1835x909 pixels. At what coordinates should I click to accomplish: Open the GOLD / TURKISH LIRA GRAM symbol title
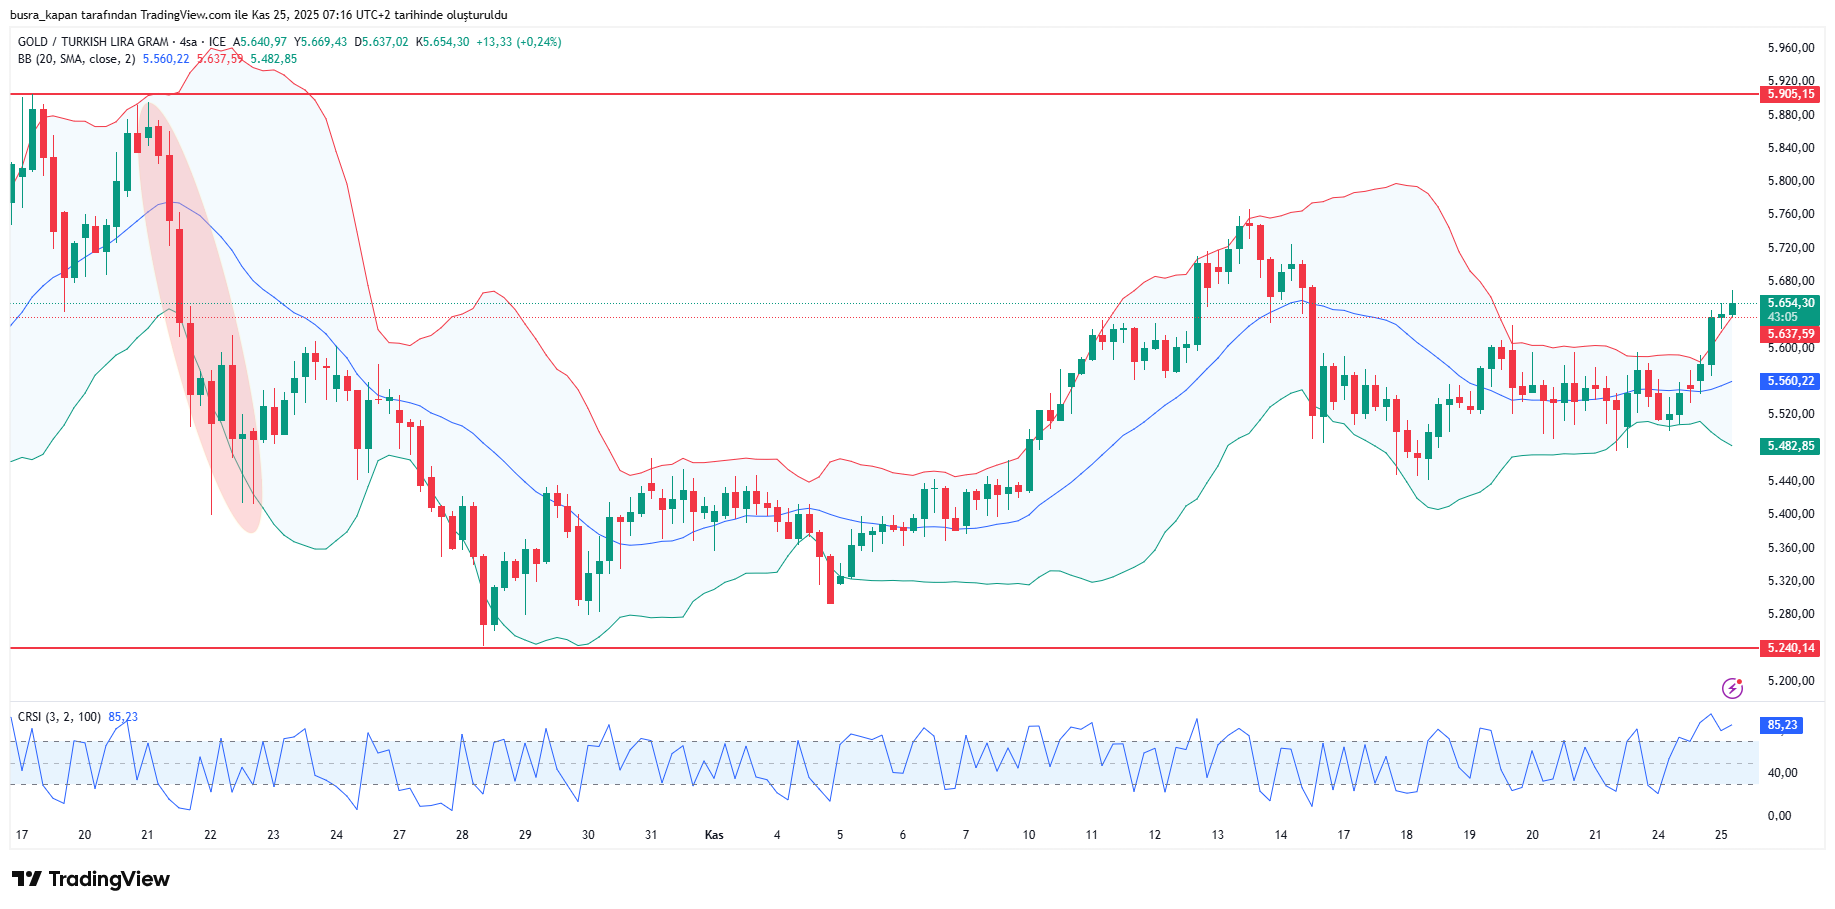[x=93, y=42]
